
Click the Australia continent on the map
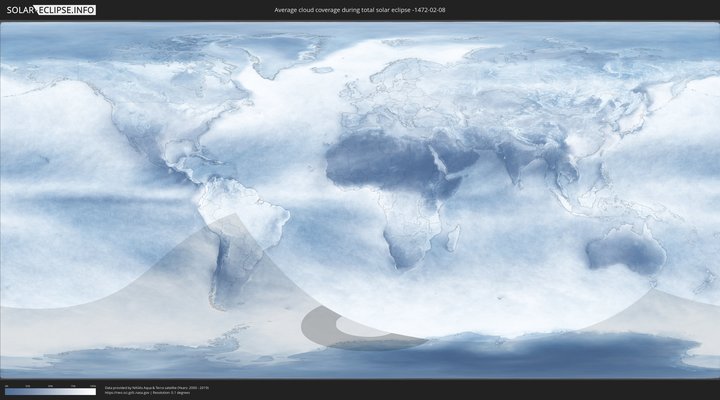(625, 250)
